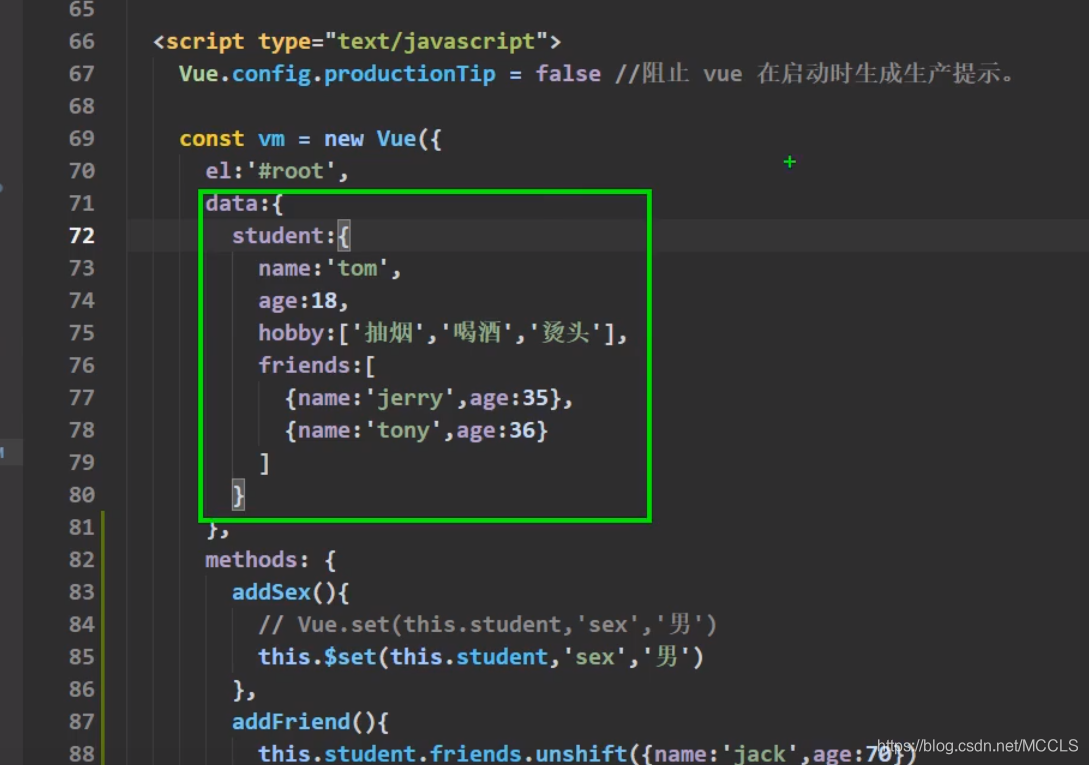Click the 'jerry' string on line 77
1089x765 pixels.
[x=410, y=398]
